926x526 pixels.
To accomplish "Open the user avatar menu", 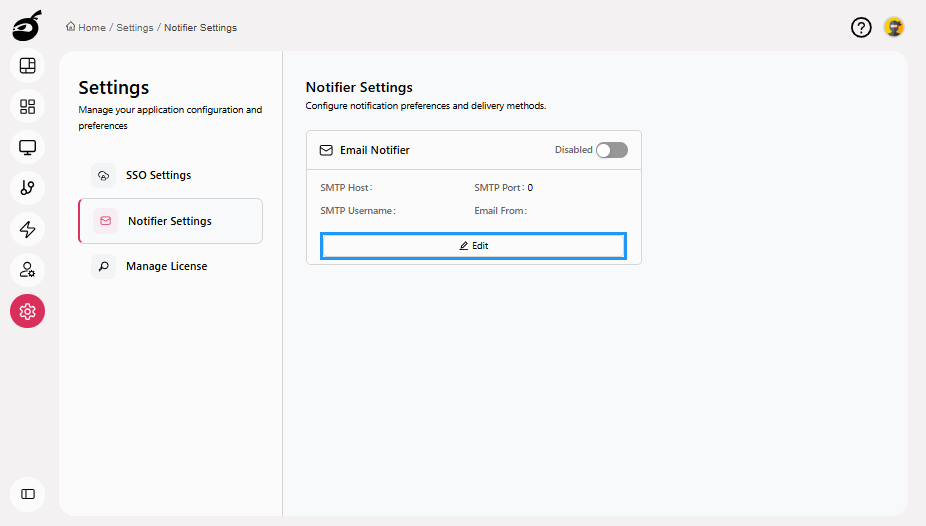I will pyautogui.click(x=894, y=27).
